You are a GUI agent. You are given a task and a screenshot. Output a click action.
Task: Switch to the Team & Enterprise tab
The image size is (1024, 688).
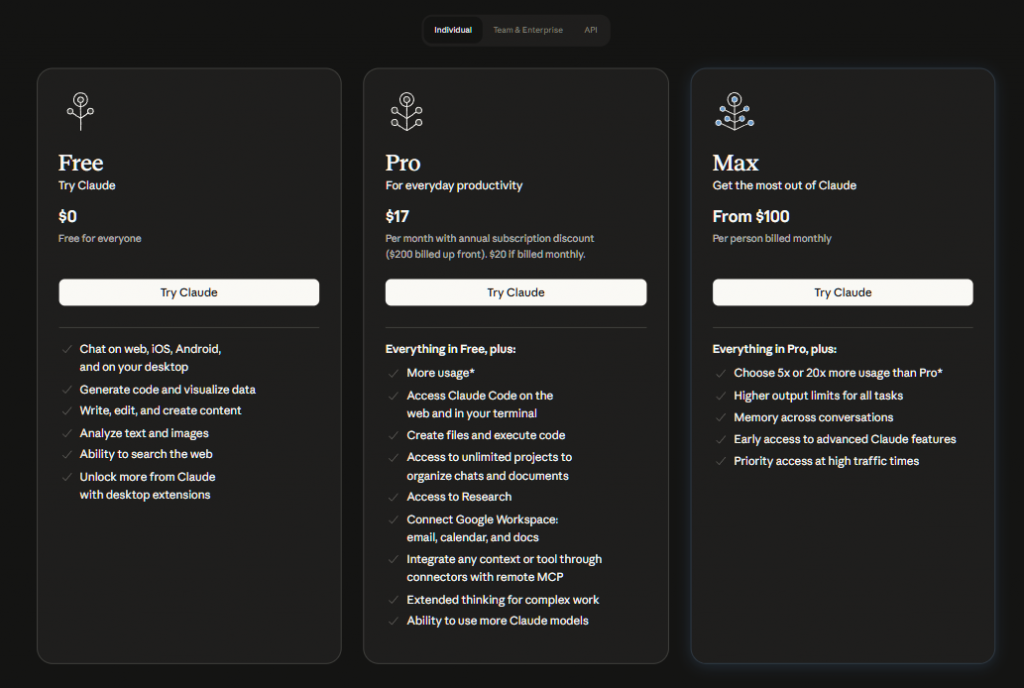click(527, 30)
